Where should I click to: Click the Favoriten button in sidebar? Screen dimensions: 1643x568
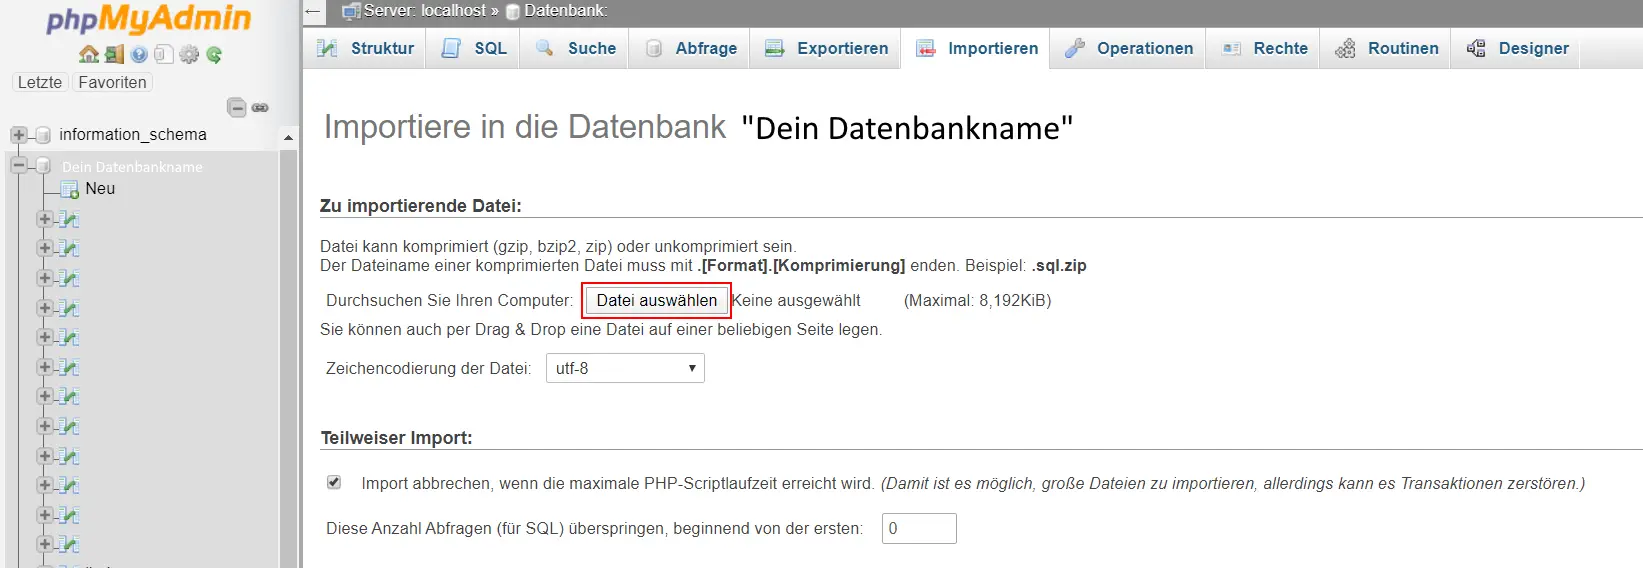112,82
